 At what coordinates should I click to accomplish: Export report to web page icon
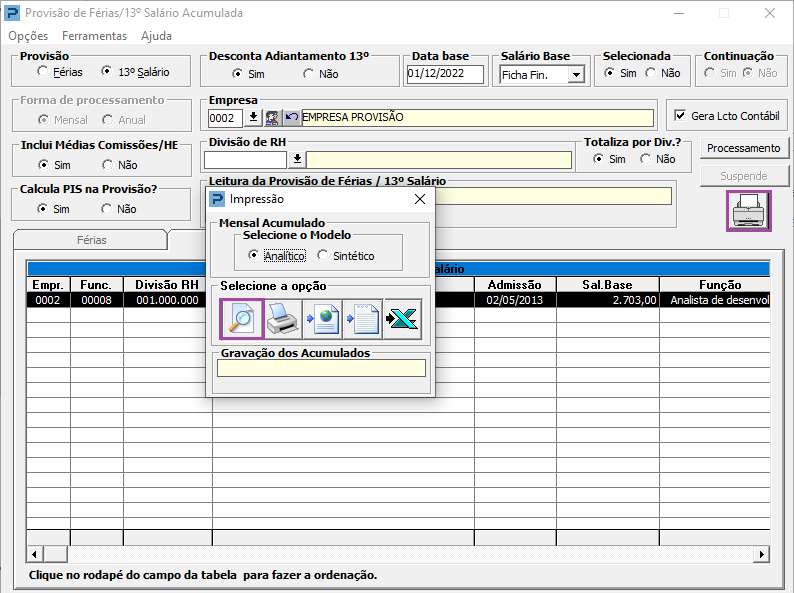[x=323, y=319]
